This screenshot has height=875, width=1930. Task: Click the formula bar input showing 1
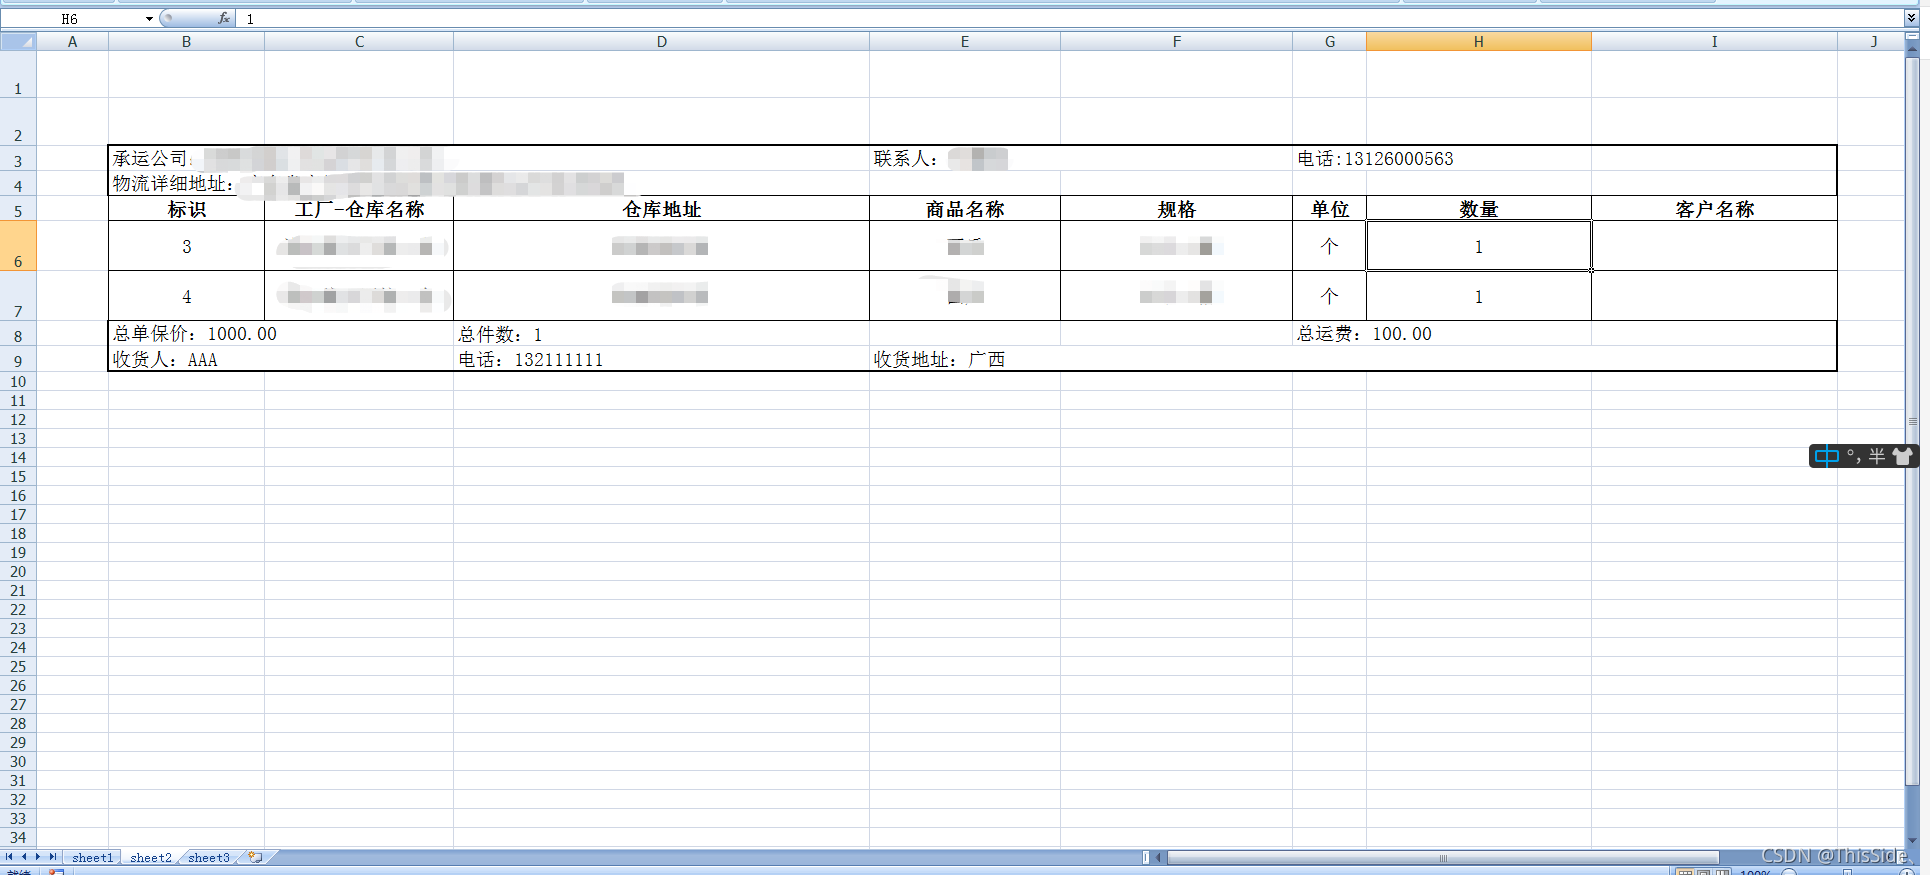point(1070,19)
